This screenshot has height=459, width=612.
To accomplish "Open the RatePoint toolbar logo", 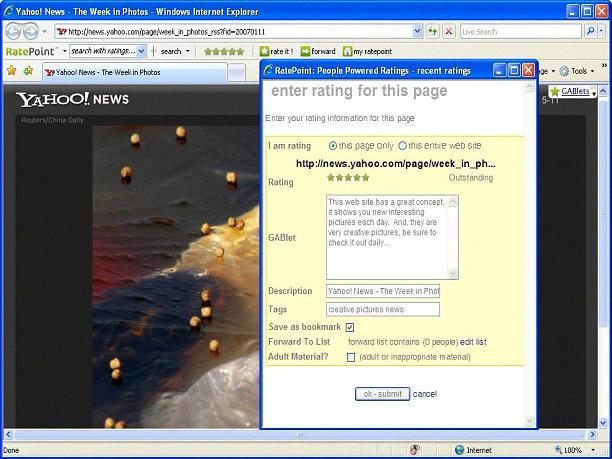I will pyautogui.click(x=30, y=52).
